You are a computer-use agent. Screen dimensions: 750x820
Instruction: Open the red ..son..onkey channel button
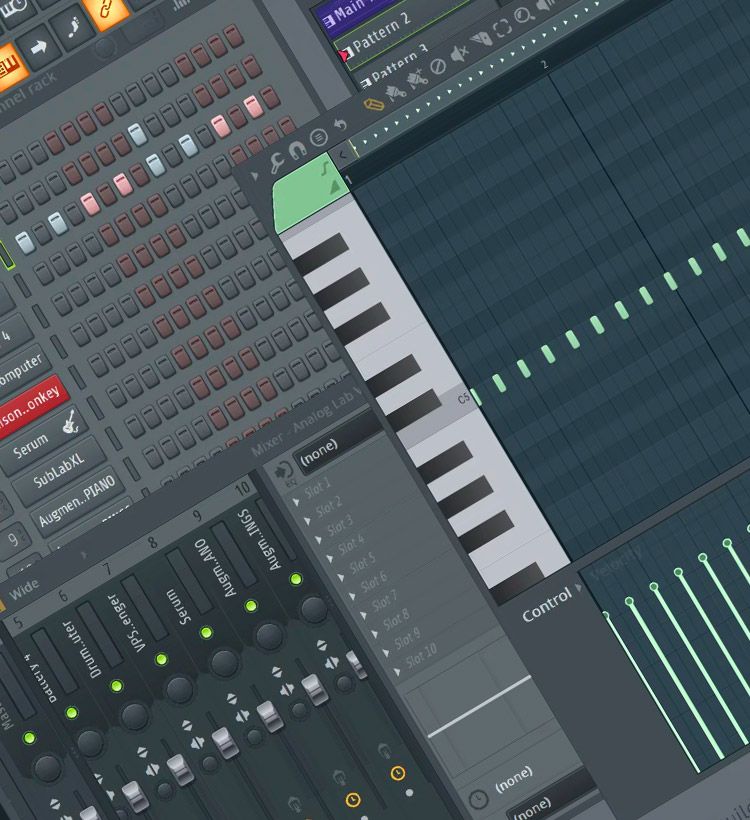(x=29, y=407)
